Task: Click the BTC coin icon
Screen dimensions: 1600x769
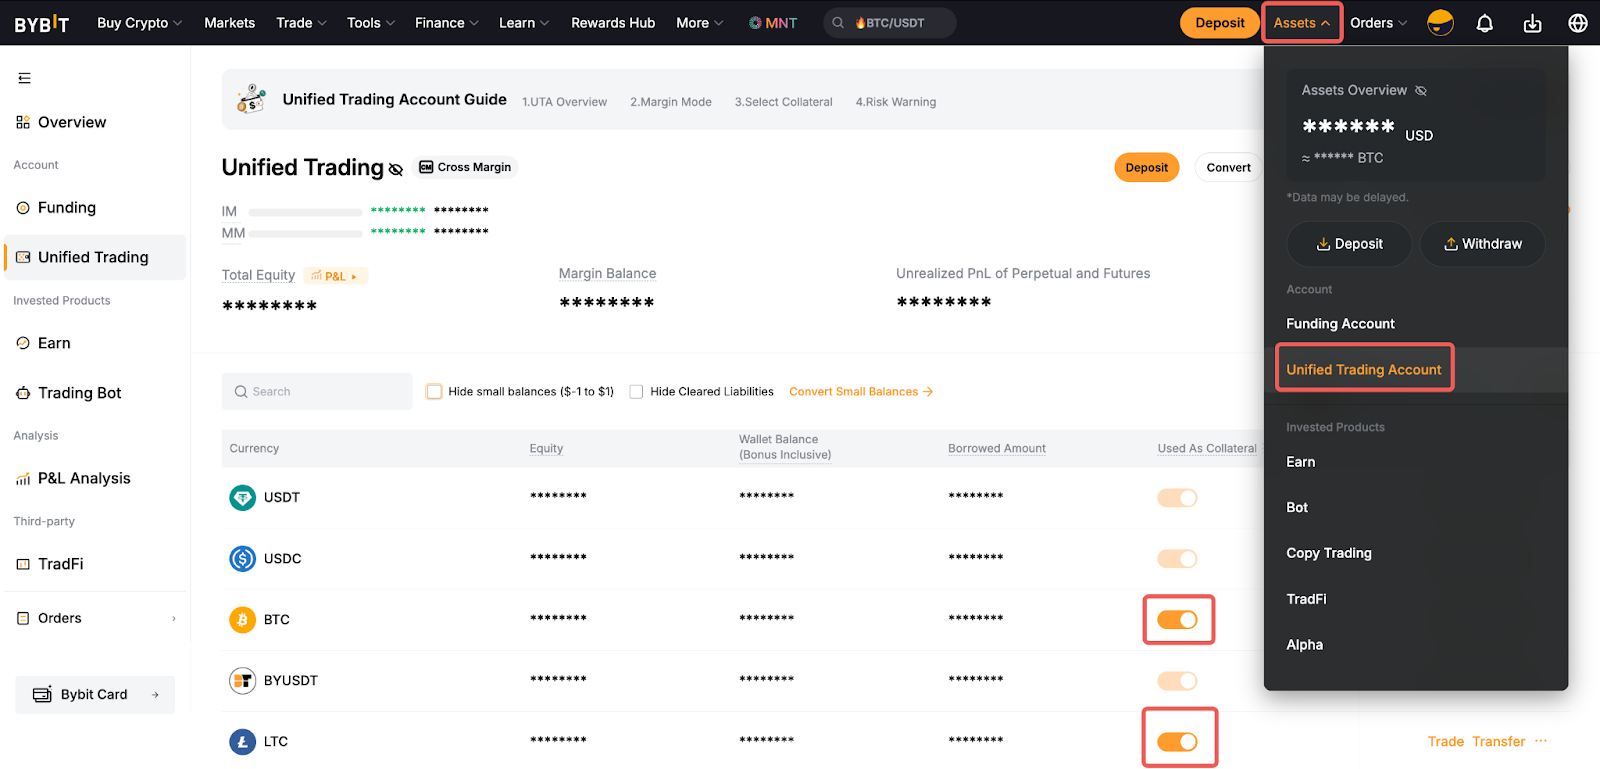Action: [x=242, y=620]
